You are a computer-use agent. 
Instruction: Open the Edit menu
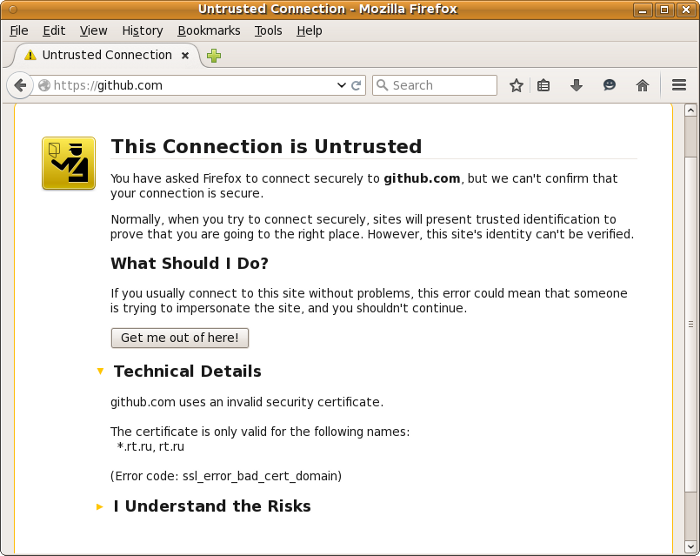point(54,30)
